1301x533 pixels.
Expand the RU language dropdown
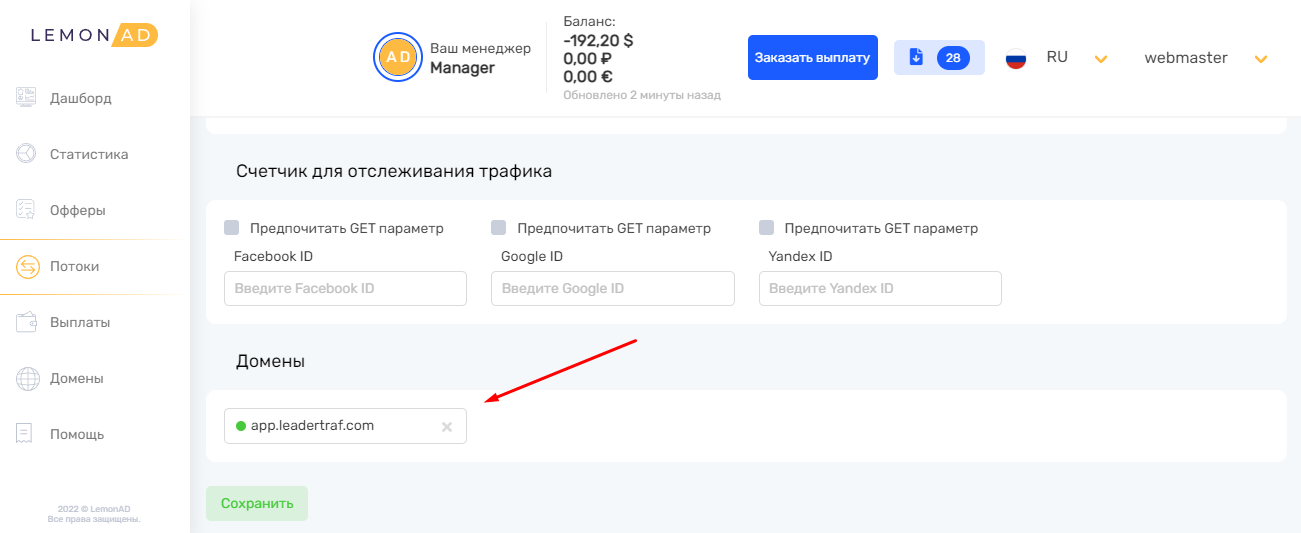pyautogui.click(x=1100, y=59)
